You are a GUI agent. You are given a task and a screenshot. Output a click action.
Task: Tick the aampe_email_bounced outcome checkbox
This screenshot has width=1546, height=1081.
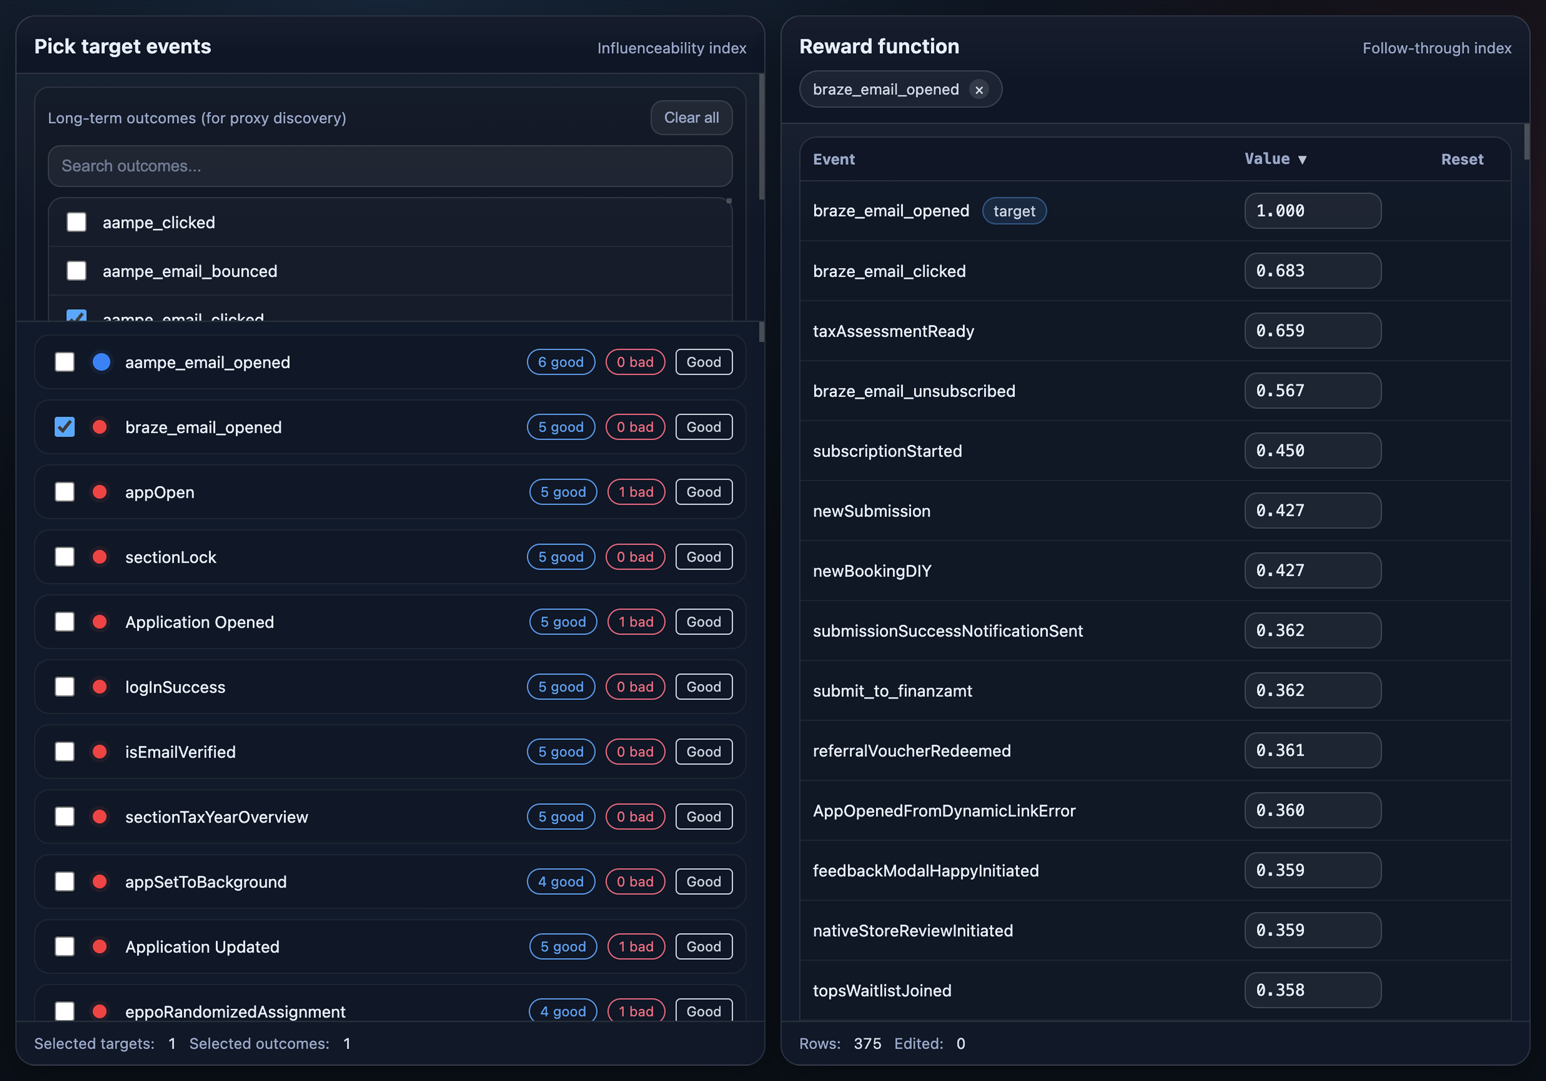(x=77, y=271)
